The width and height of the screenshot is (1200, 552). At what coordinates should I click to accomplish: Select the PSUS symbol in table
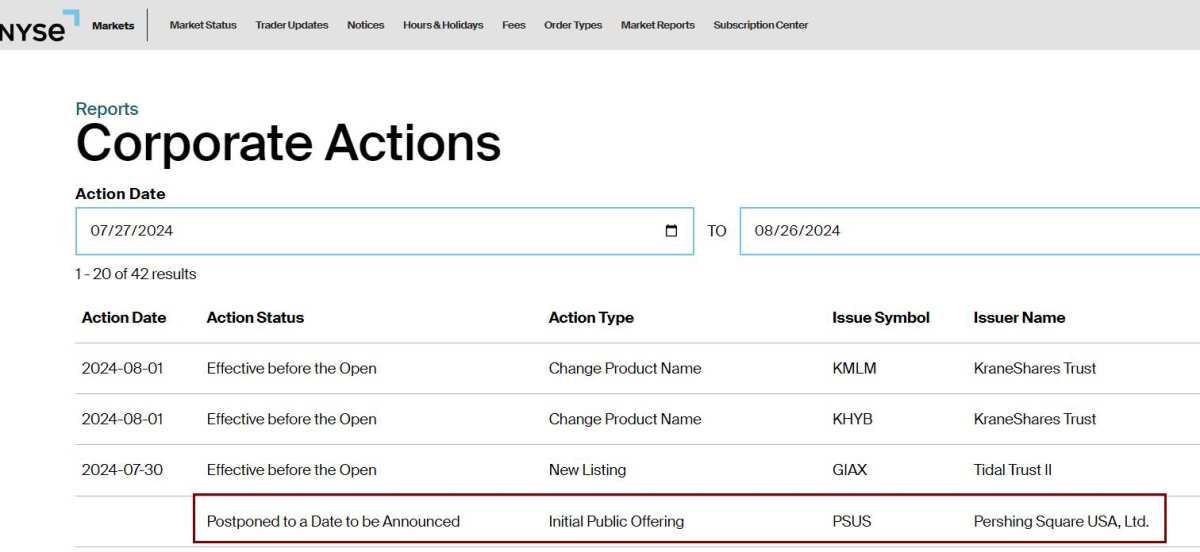pos(853,521)
